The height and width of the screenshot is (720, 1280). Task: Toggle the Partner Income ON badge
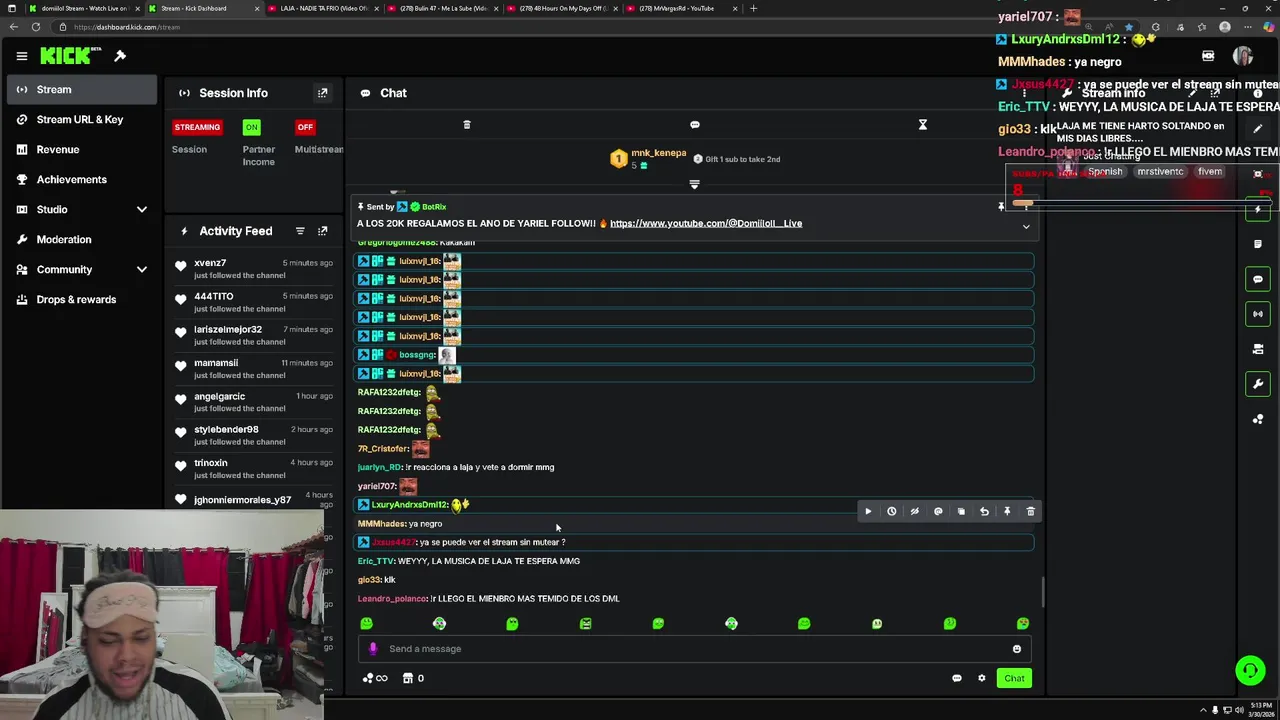(x=251, y=127)
